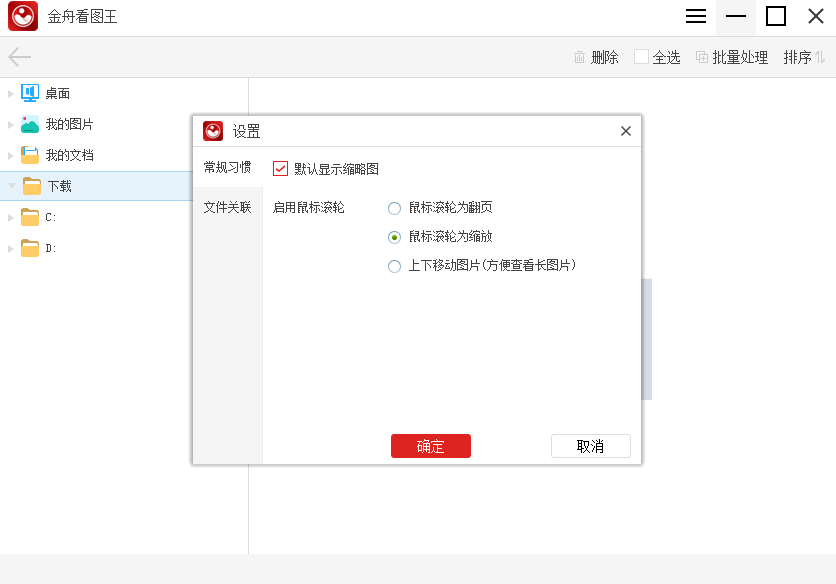Open the hamburger main menu
Screen dimensions: 836x584
[696, 16]
